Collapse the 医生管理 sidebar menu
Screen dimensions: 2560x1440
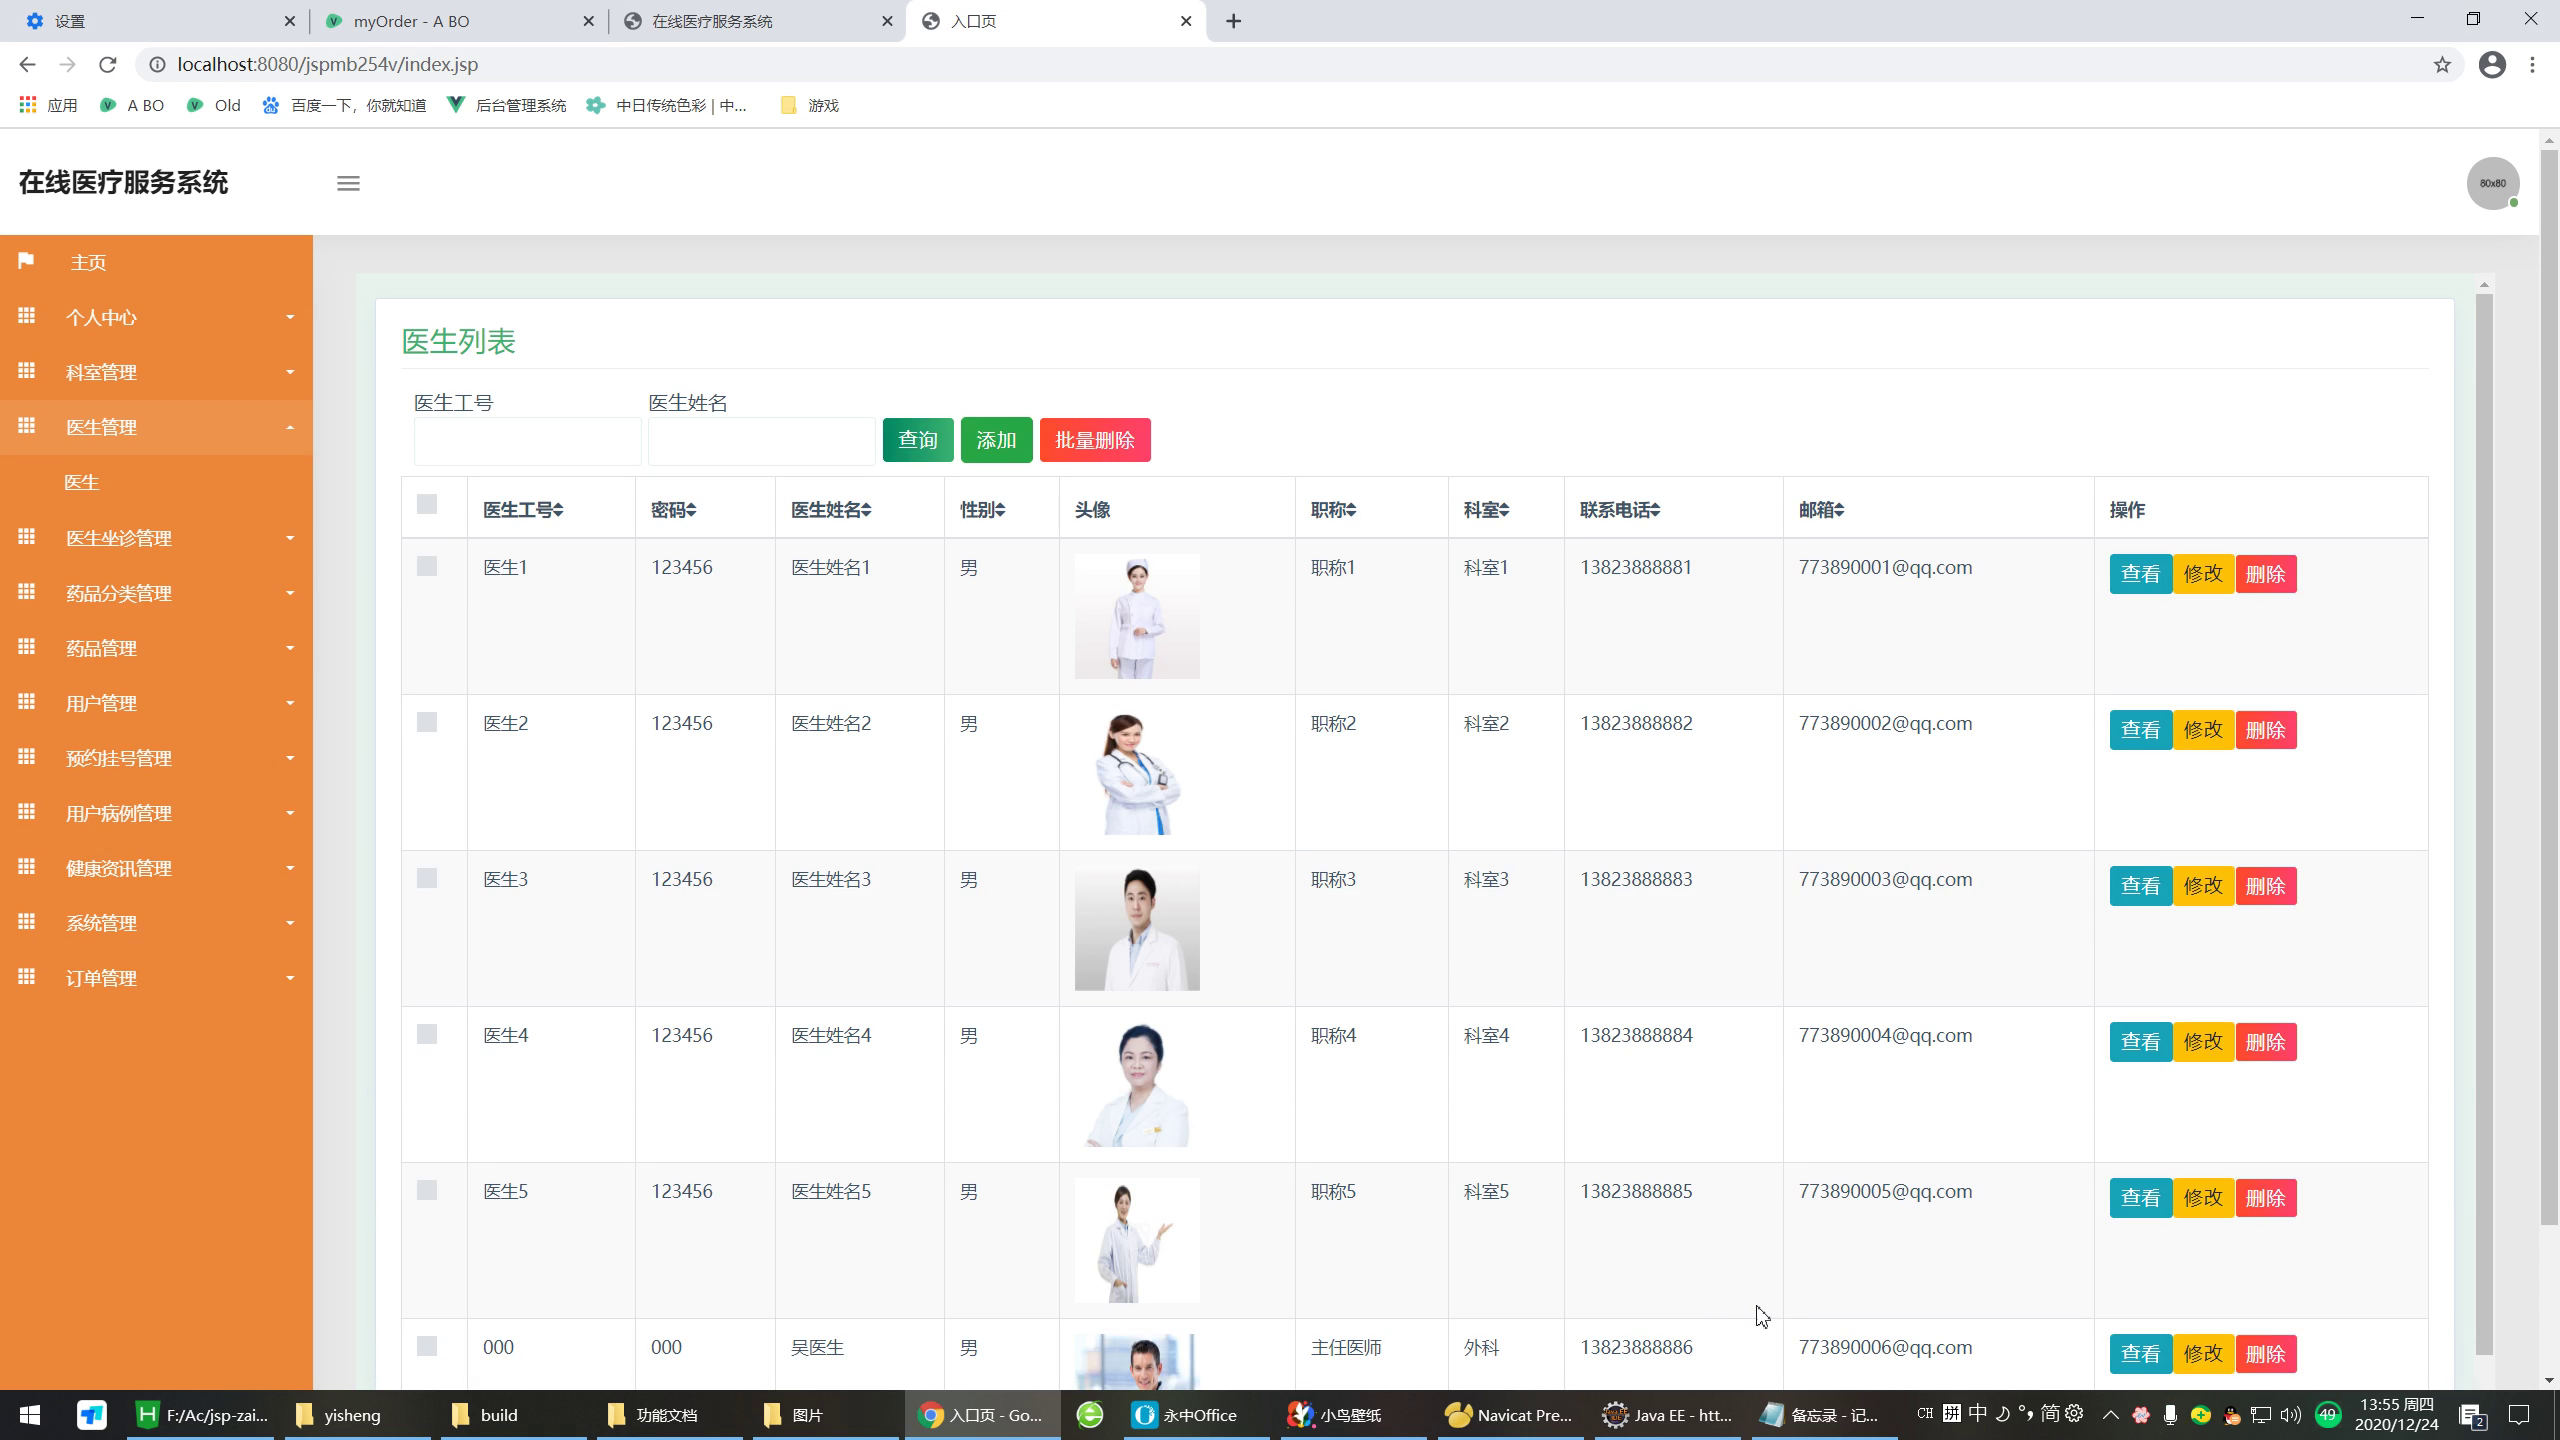click(156, 427)
